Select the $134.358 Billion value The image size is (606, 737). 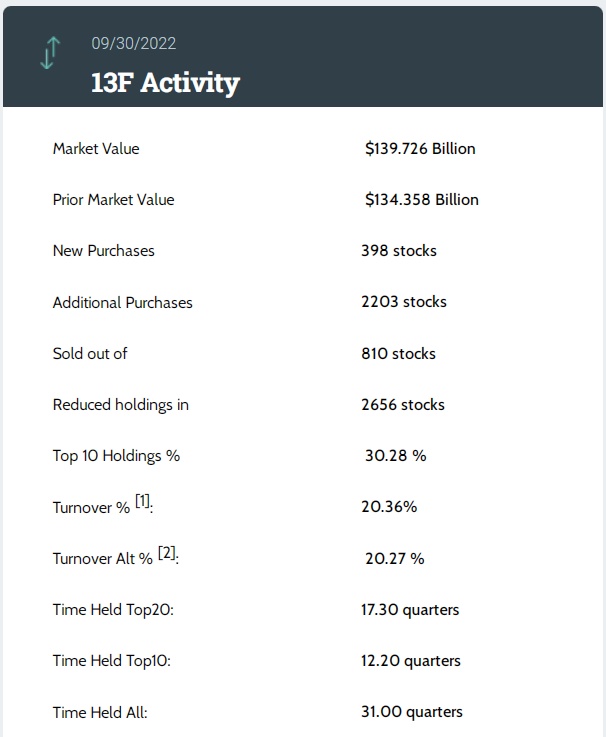[x=421, y=200]
